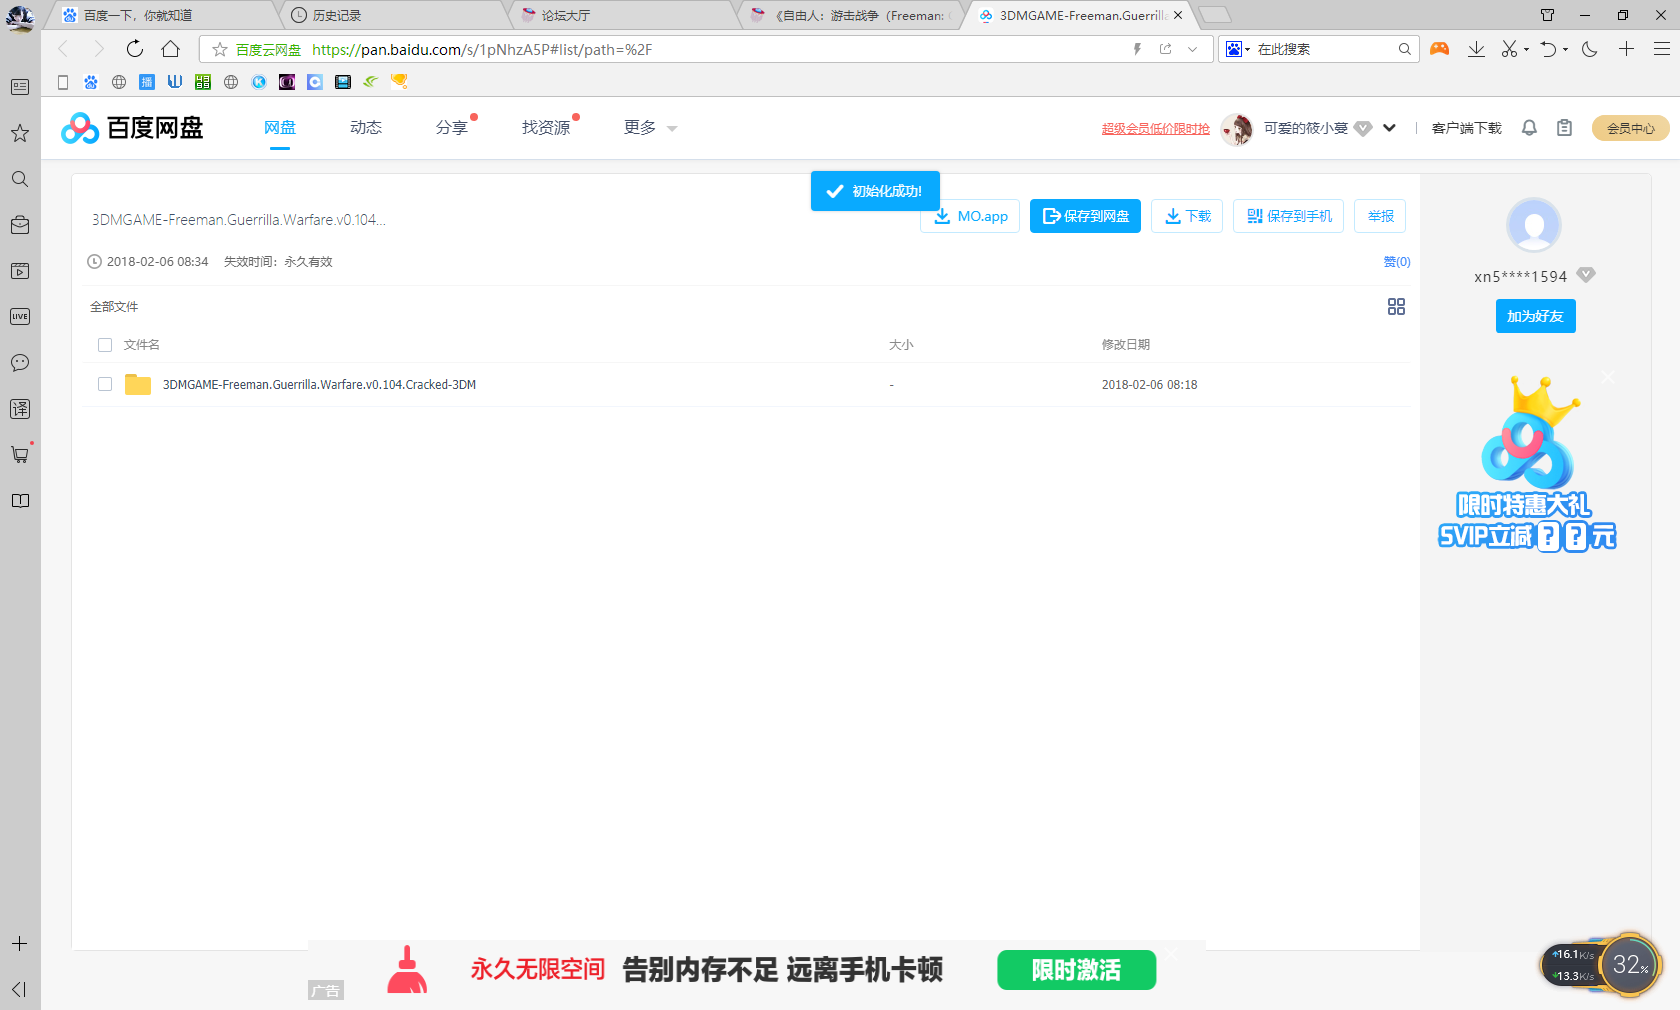Open the browser downloads icon
Viewport: 1680px width, 1010px height.
click(1476, 49)
